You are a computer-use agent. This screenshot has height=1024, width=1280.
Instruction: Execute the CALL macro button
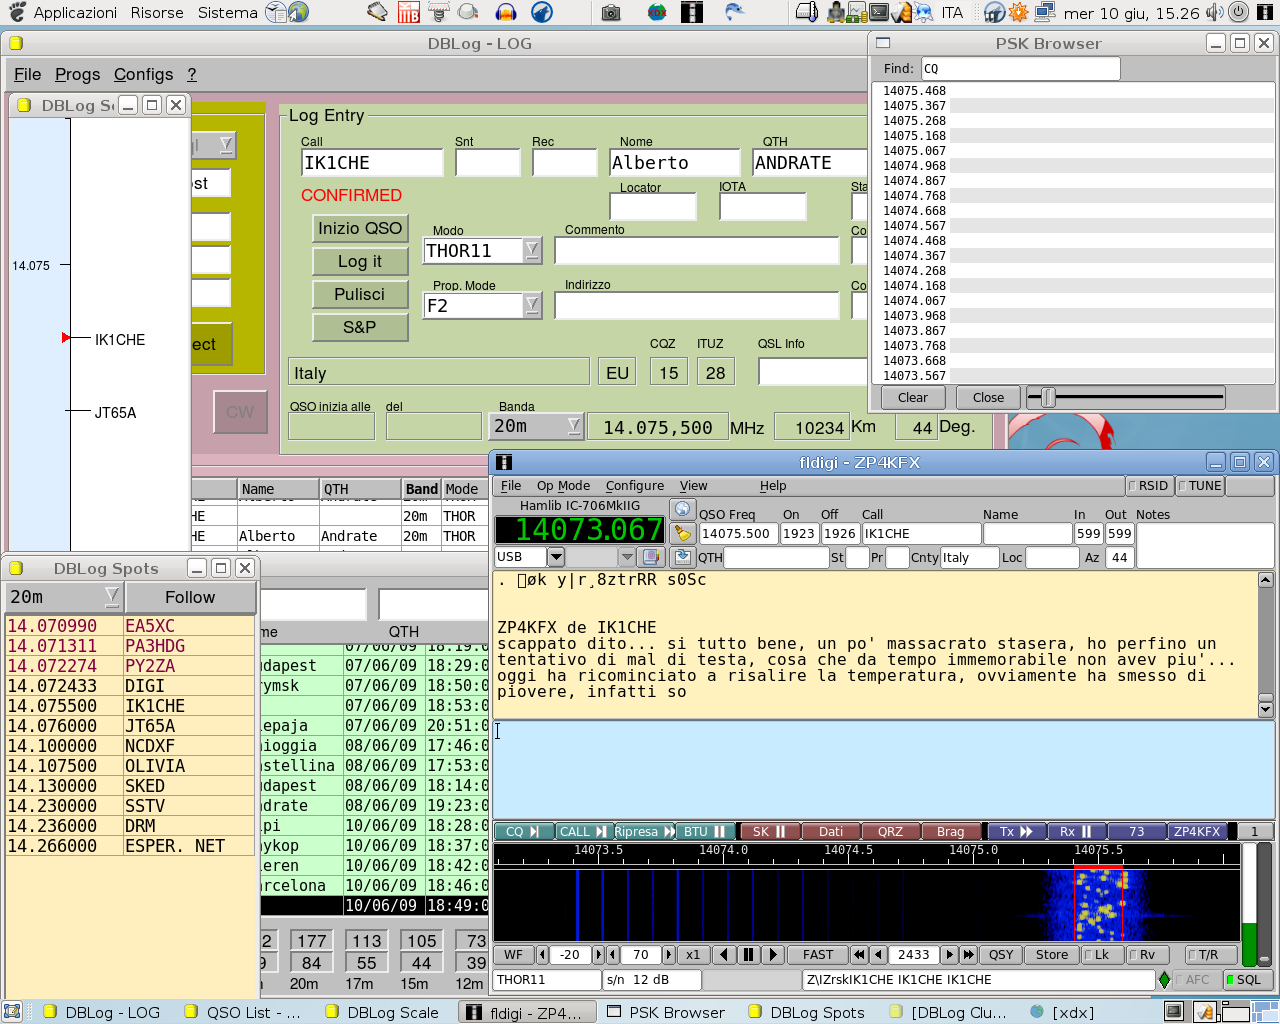[583, 831]
